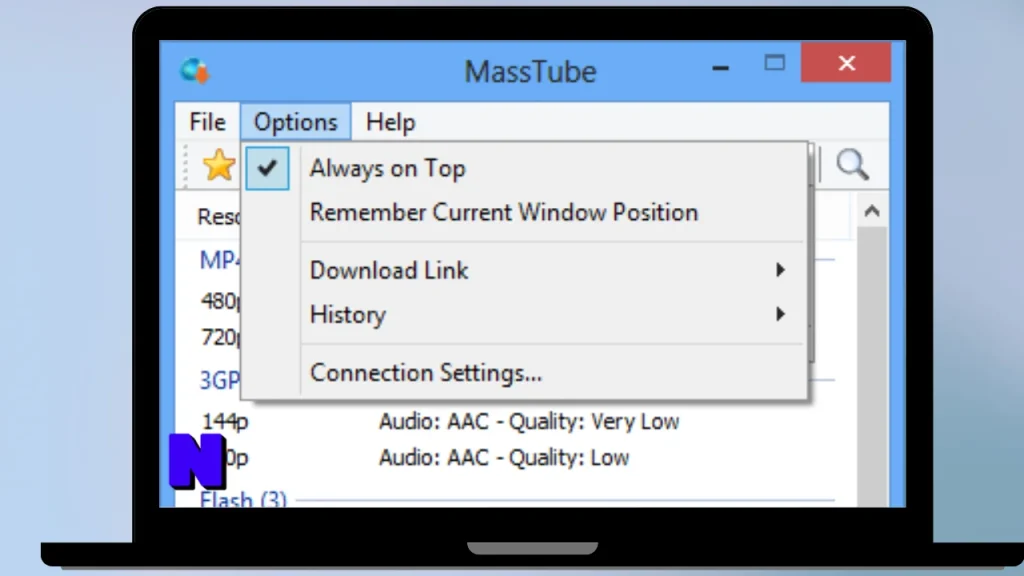Select the 480p format row
The width and height of the screenshot is (1024, 576).
tap(221, 301)
